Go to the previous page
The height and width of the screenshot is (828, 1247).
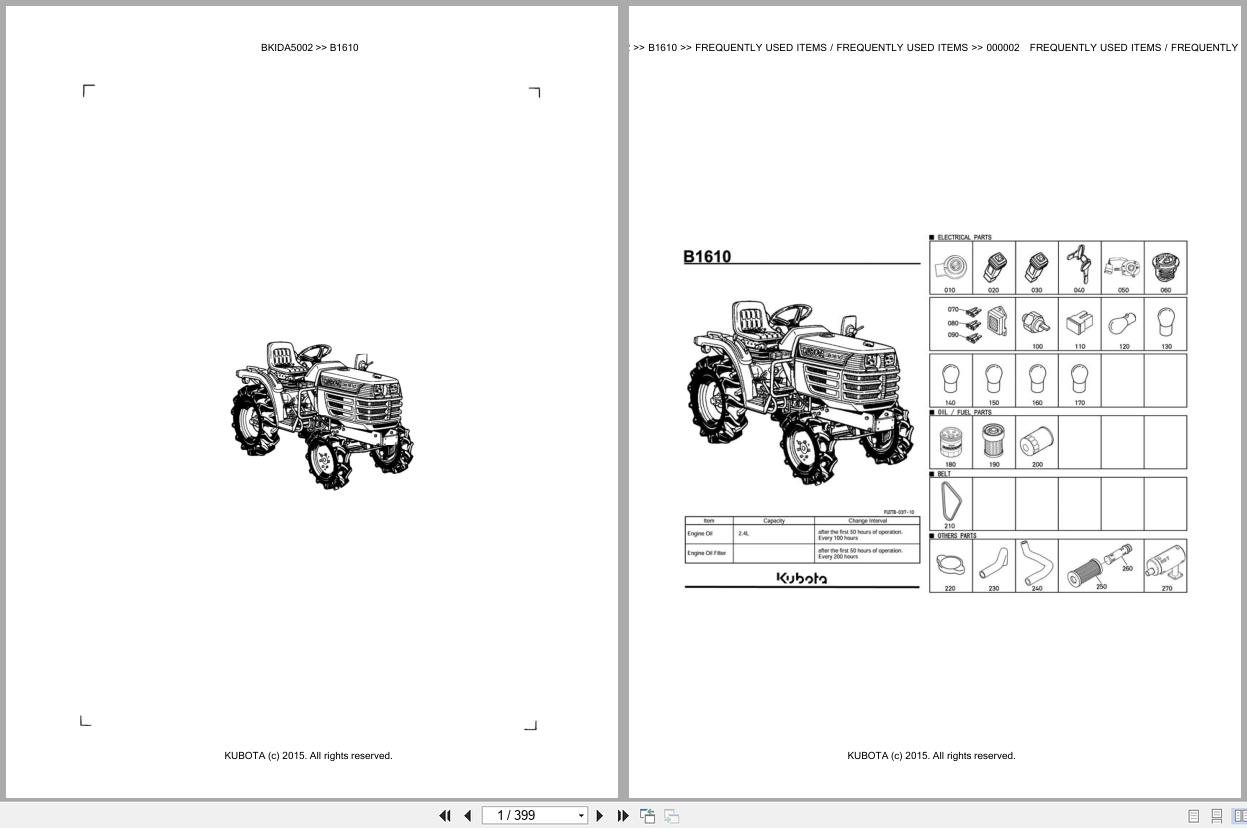[467, 816]
